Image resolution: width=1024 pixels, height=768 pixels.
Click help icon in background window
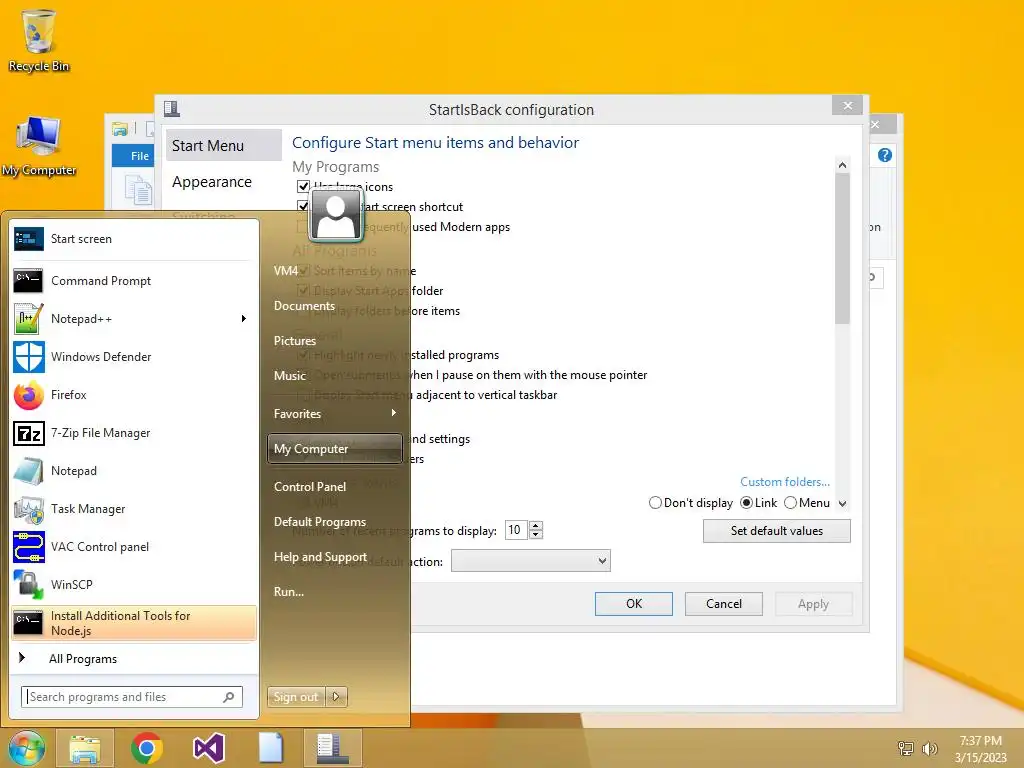pyautogui.click(x=885, y=155)
